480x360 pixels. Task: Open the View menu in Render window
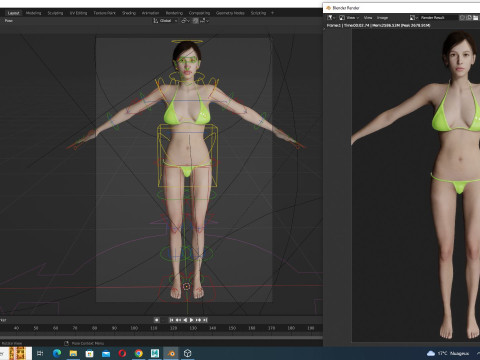pos(368,18)
